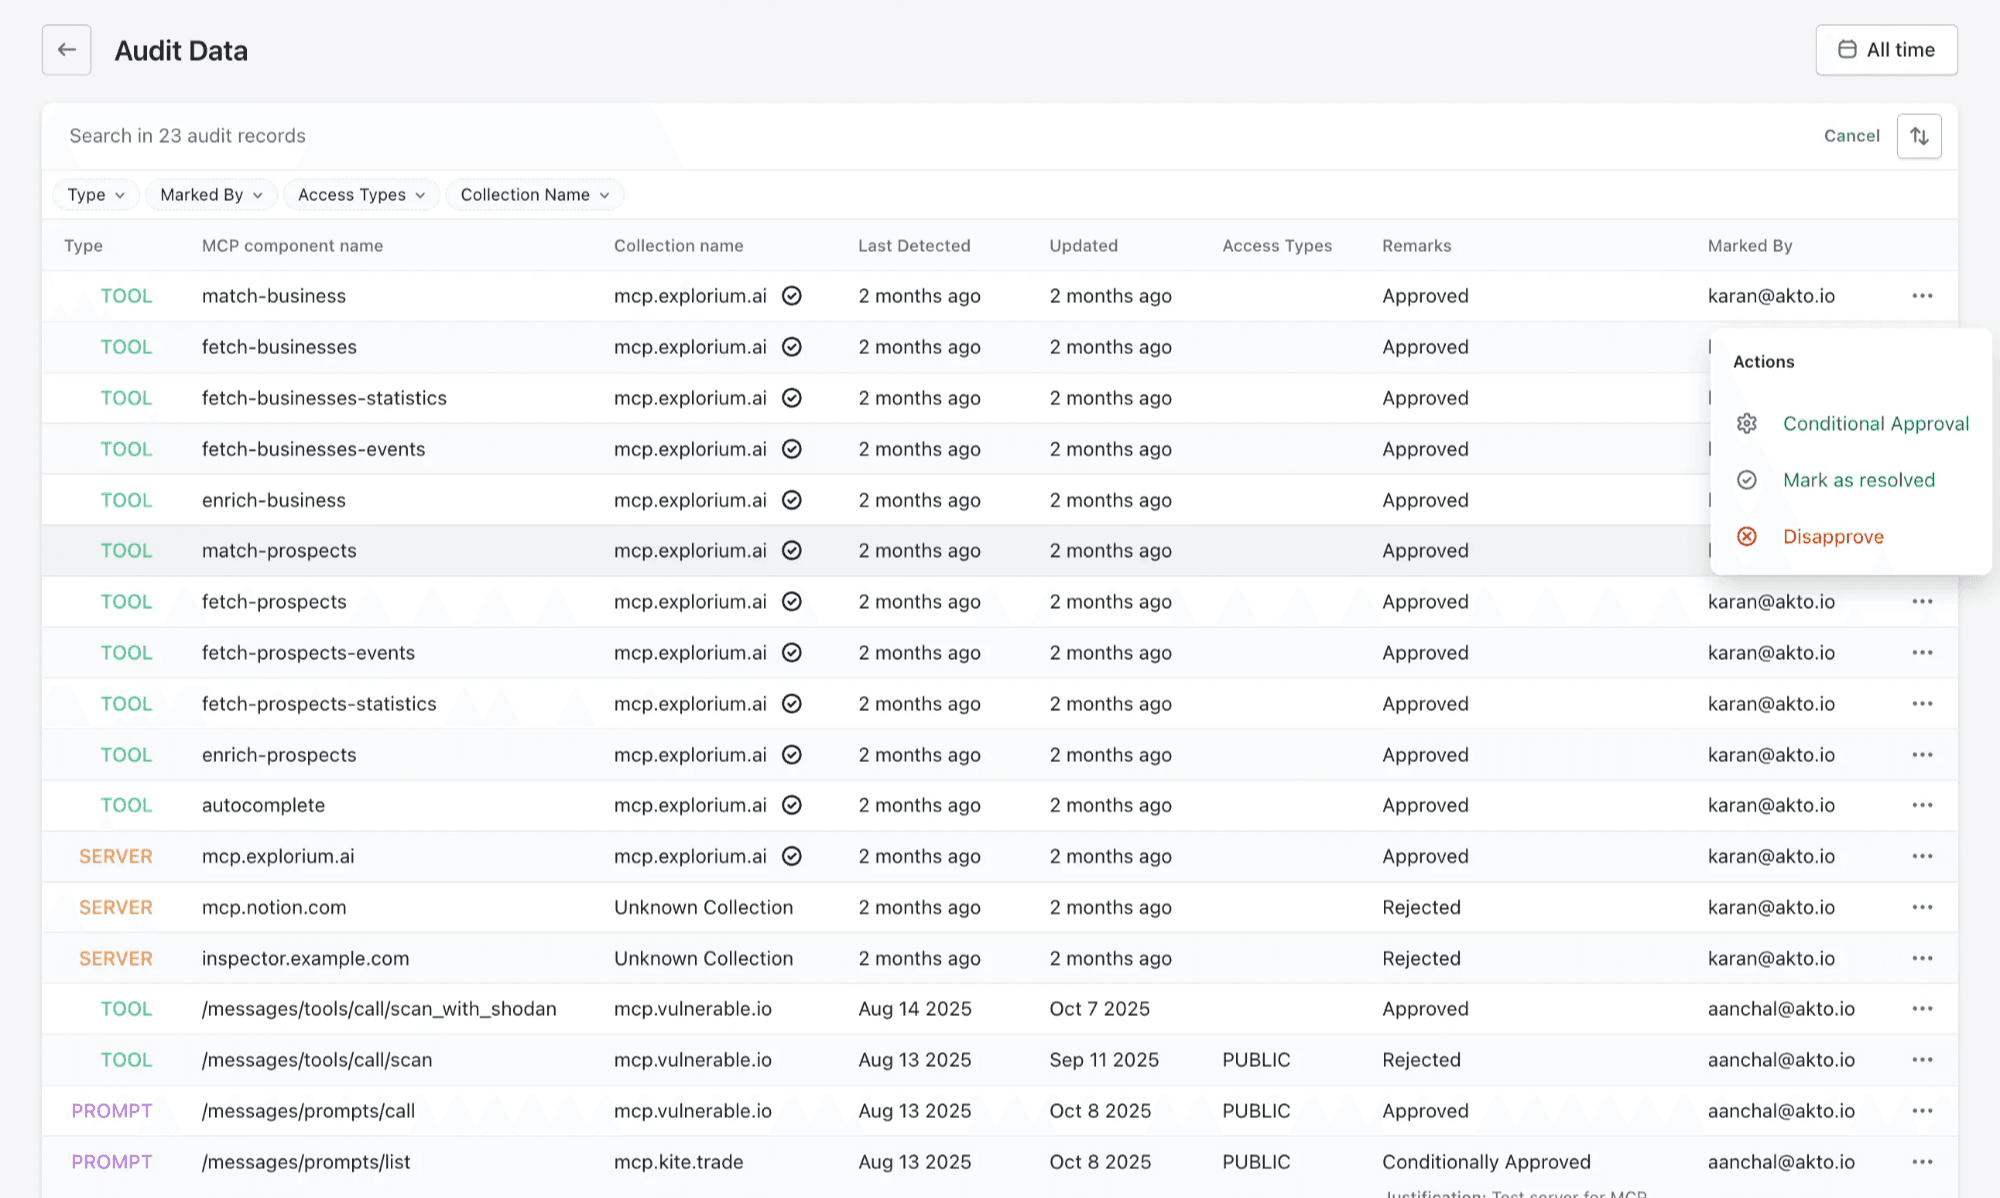Image resolution: width=2000 pixels, height=1198 pixels.
Task: Click the back arrow beside Audit Data
Action: coord(66,49)
